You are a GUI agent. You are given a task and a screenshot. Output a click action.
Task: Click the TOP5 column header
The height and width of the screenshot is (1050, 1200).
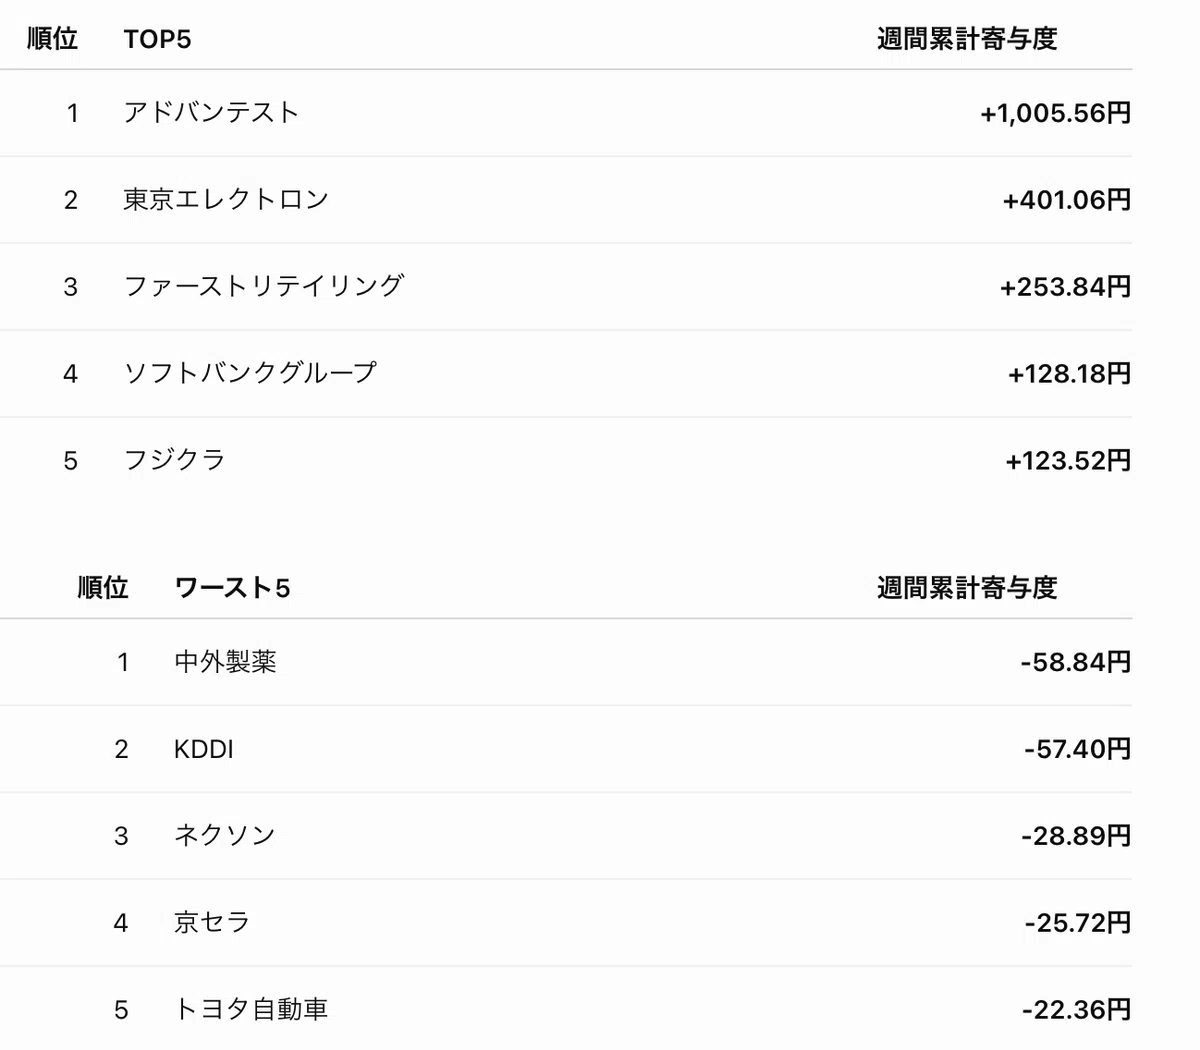point(157,39)
